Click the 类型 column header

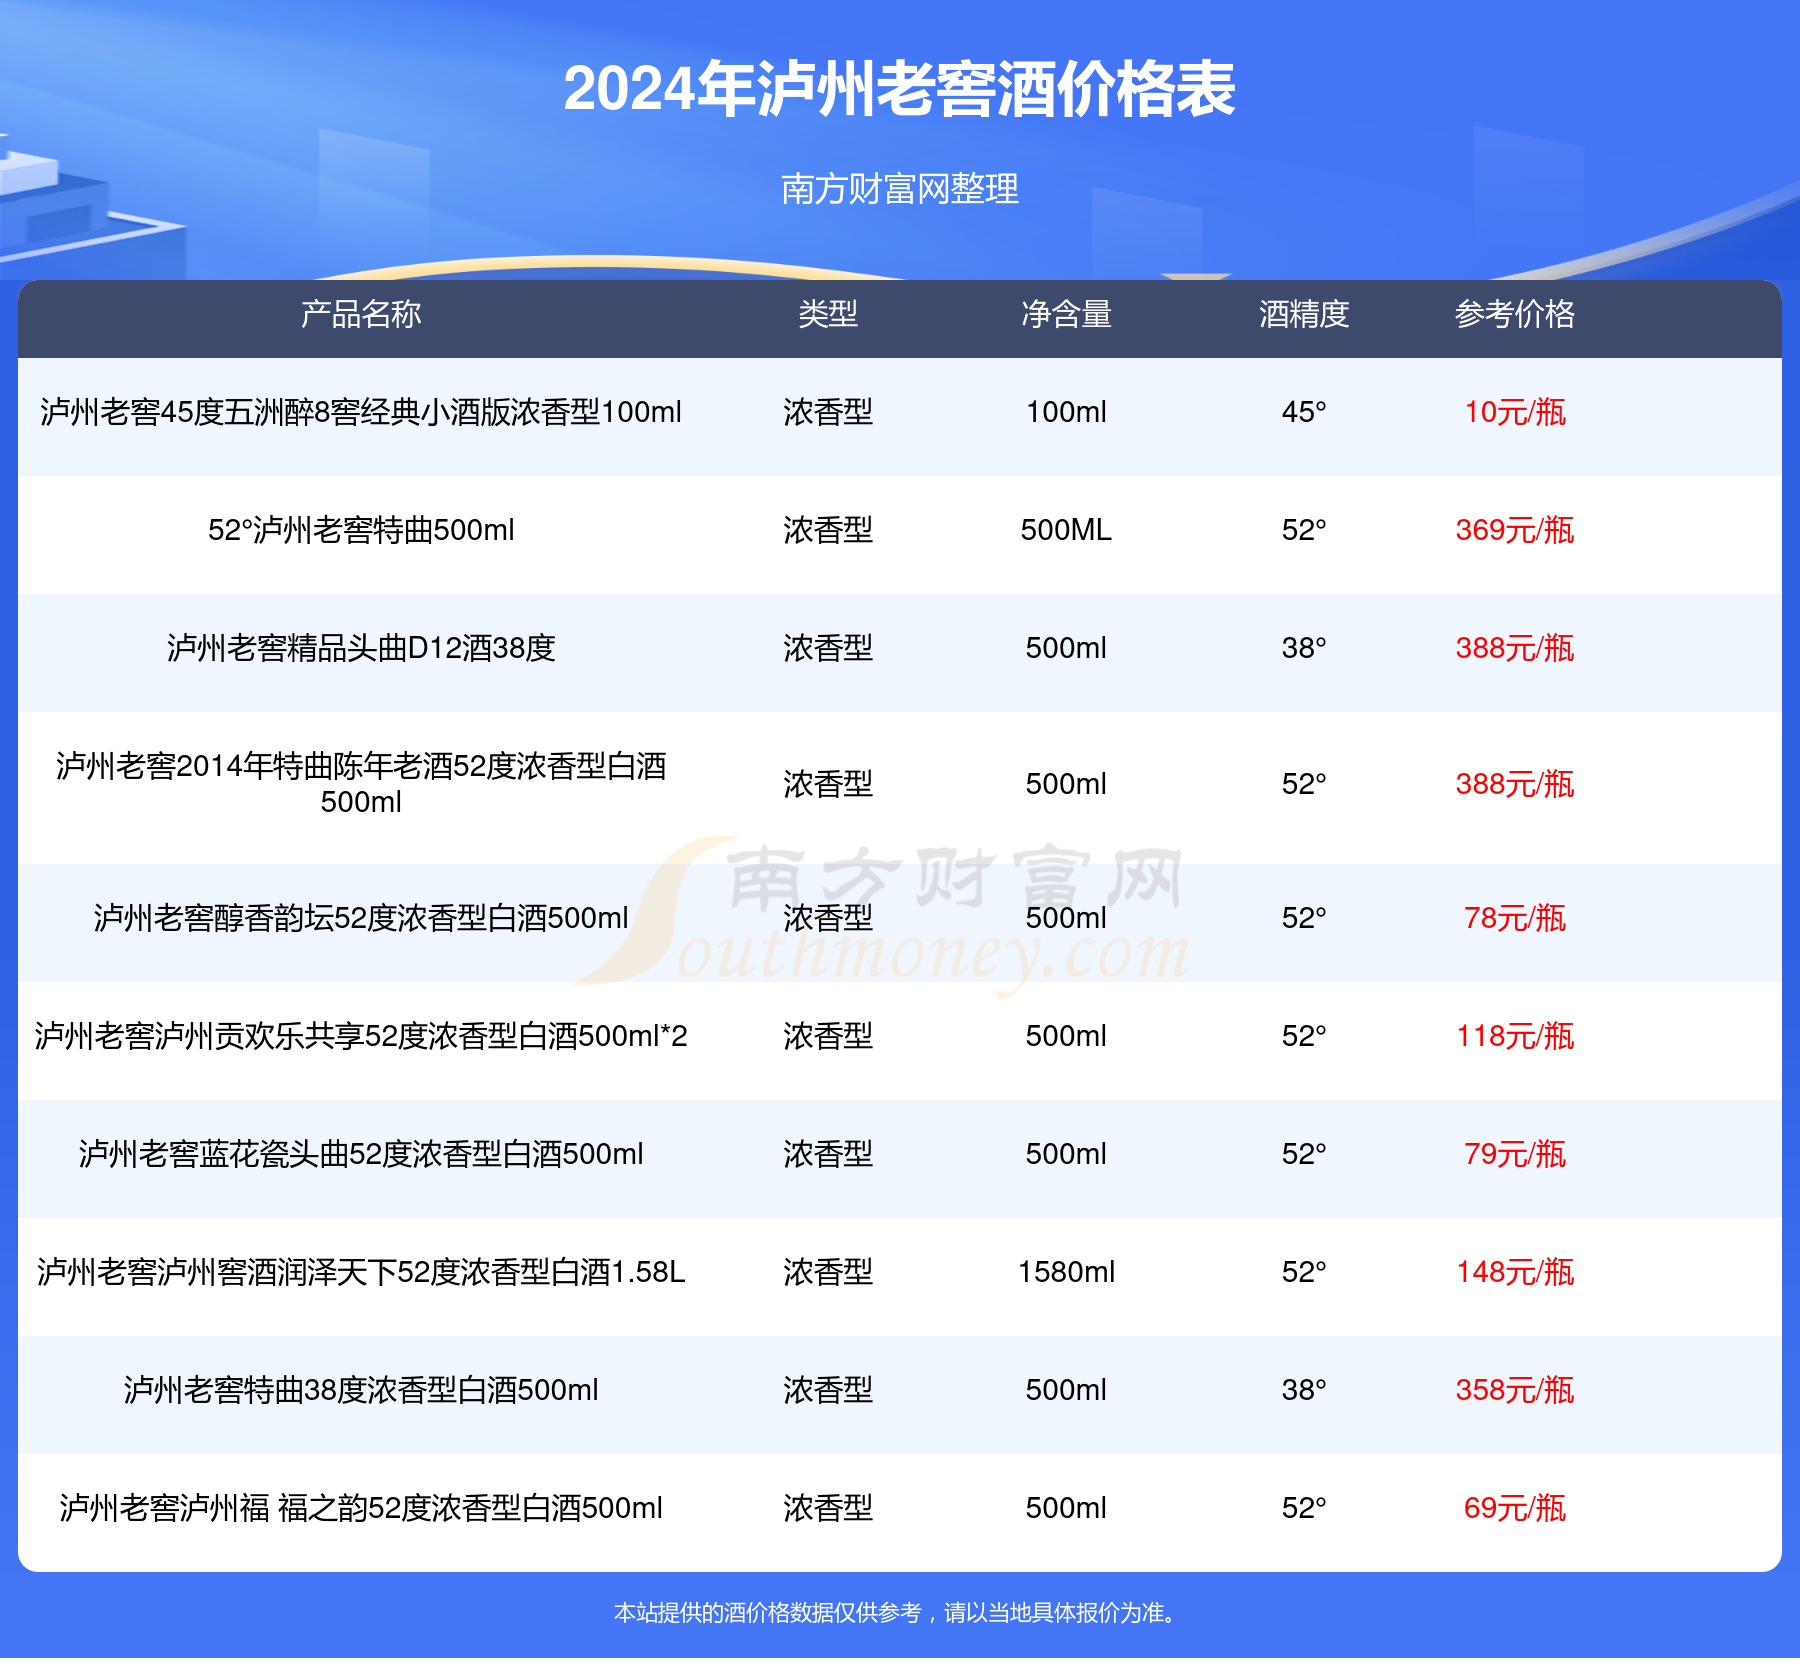click(828, 314)
